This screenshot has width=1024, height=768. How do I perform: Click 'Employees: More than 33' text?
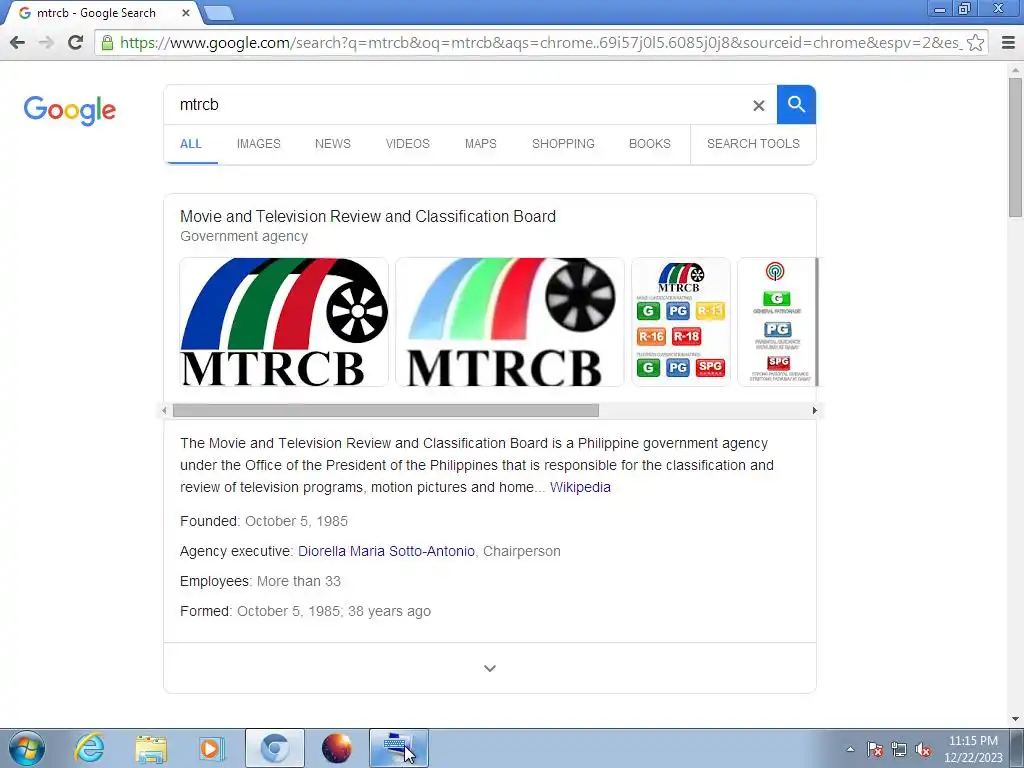point(260,581)
